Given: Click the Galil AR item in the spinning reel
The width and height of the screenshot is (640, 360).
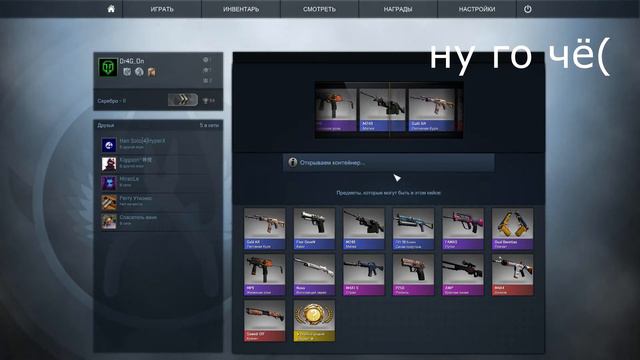Looking at the screenshot, I should 431,110.
